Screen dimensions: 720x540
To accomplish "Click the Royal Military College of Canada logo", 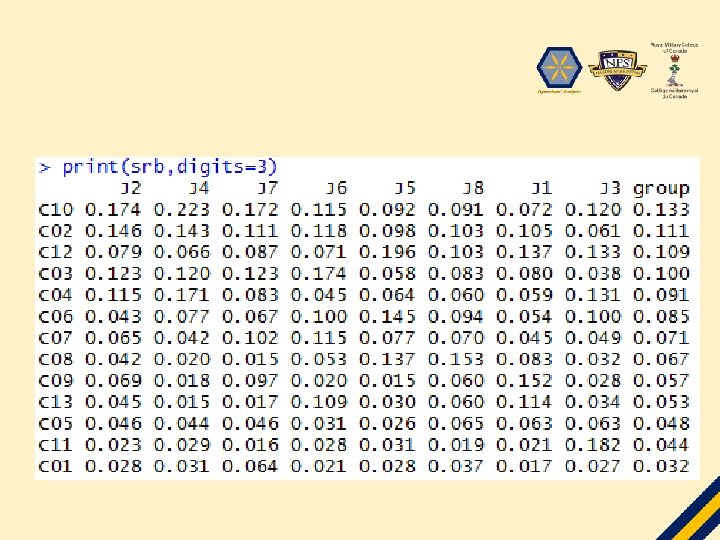I will (674, 70).
